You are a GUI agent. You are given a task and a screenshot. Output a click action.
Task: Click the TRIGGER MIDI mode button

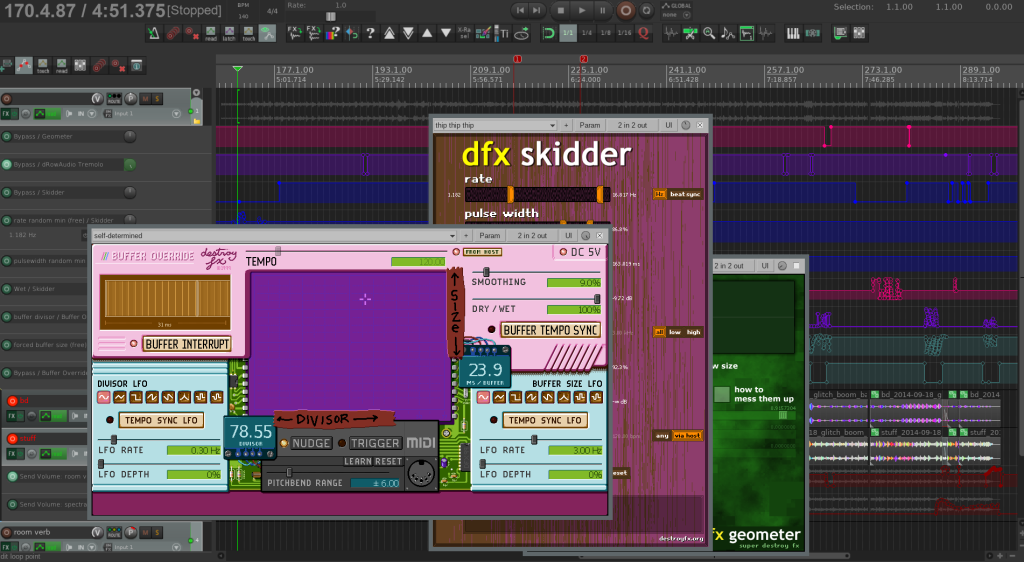375,443
